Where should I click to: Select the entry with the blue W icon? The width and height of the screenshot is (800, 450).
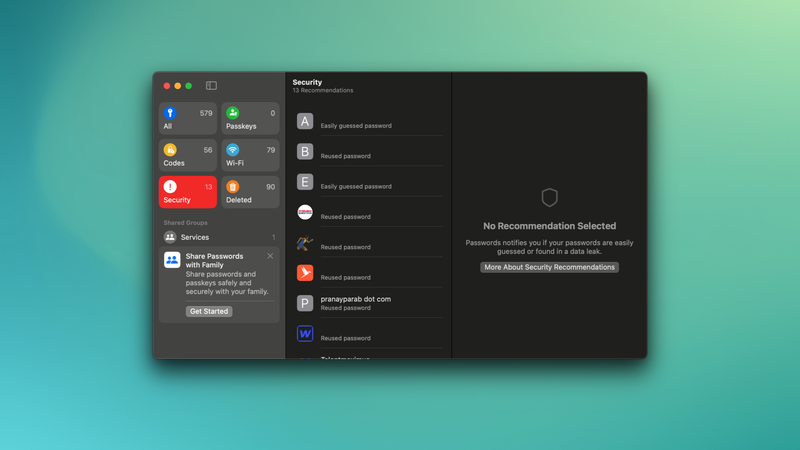(369, 334)
